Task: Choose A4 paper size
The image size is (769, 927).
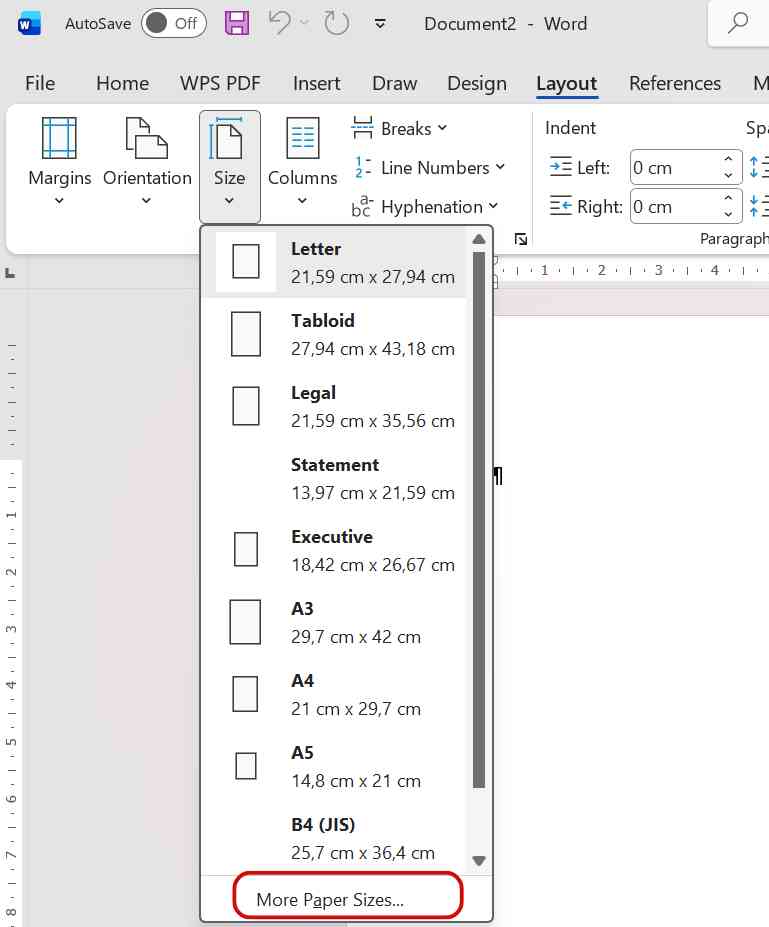Action: pyautogui.click(x=335, y=695)
